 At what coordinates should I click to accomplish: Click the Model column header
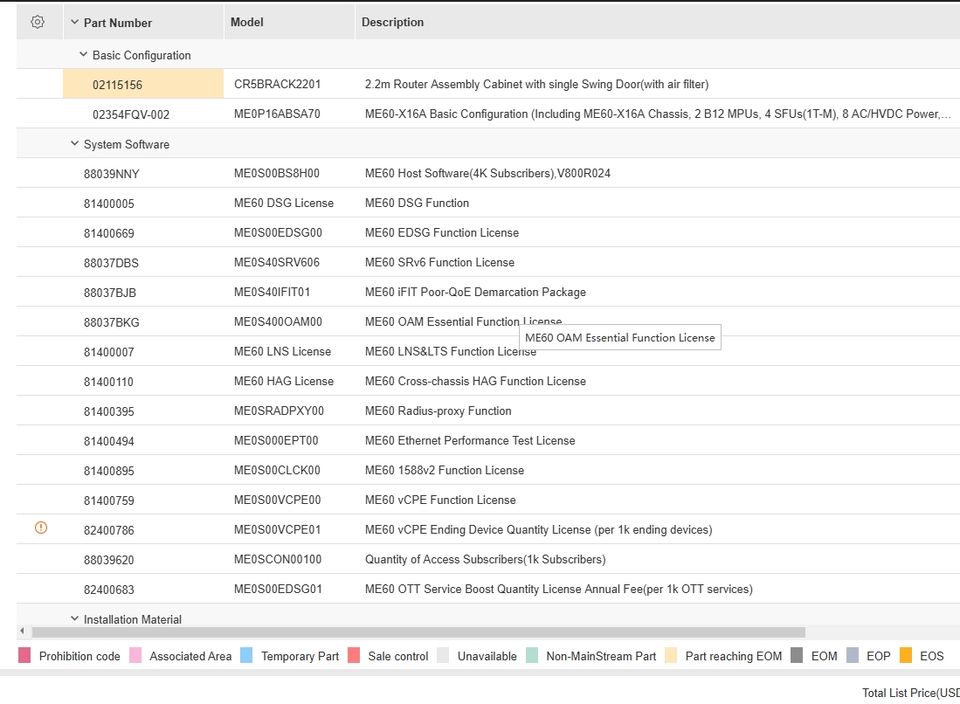tap(247, 22)
